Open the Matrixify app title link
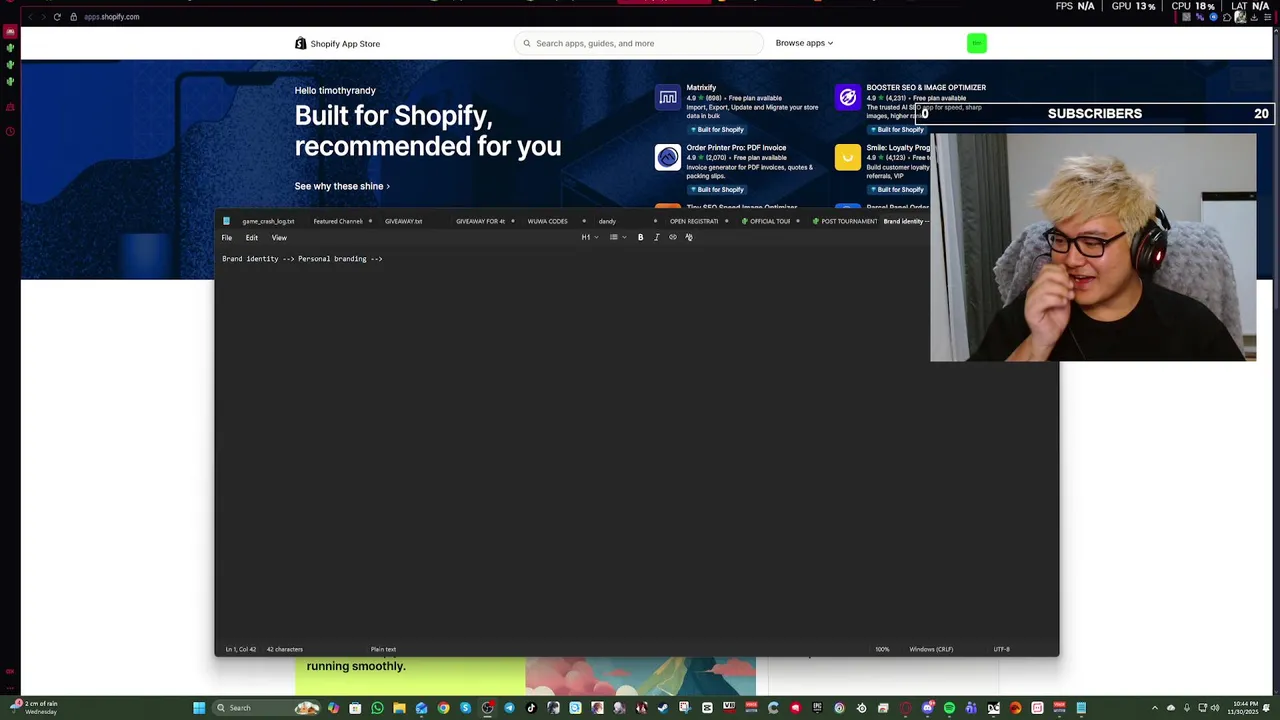This screenshot has width=1280, height=720. coord(701,88)
